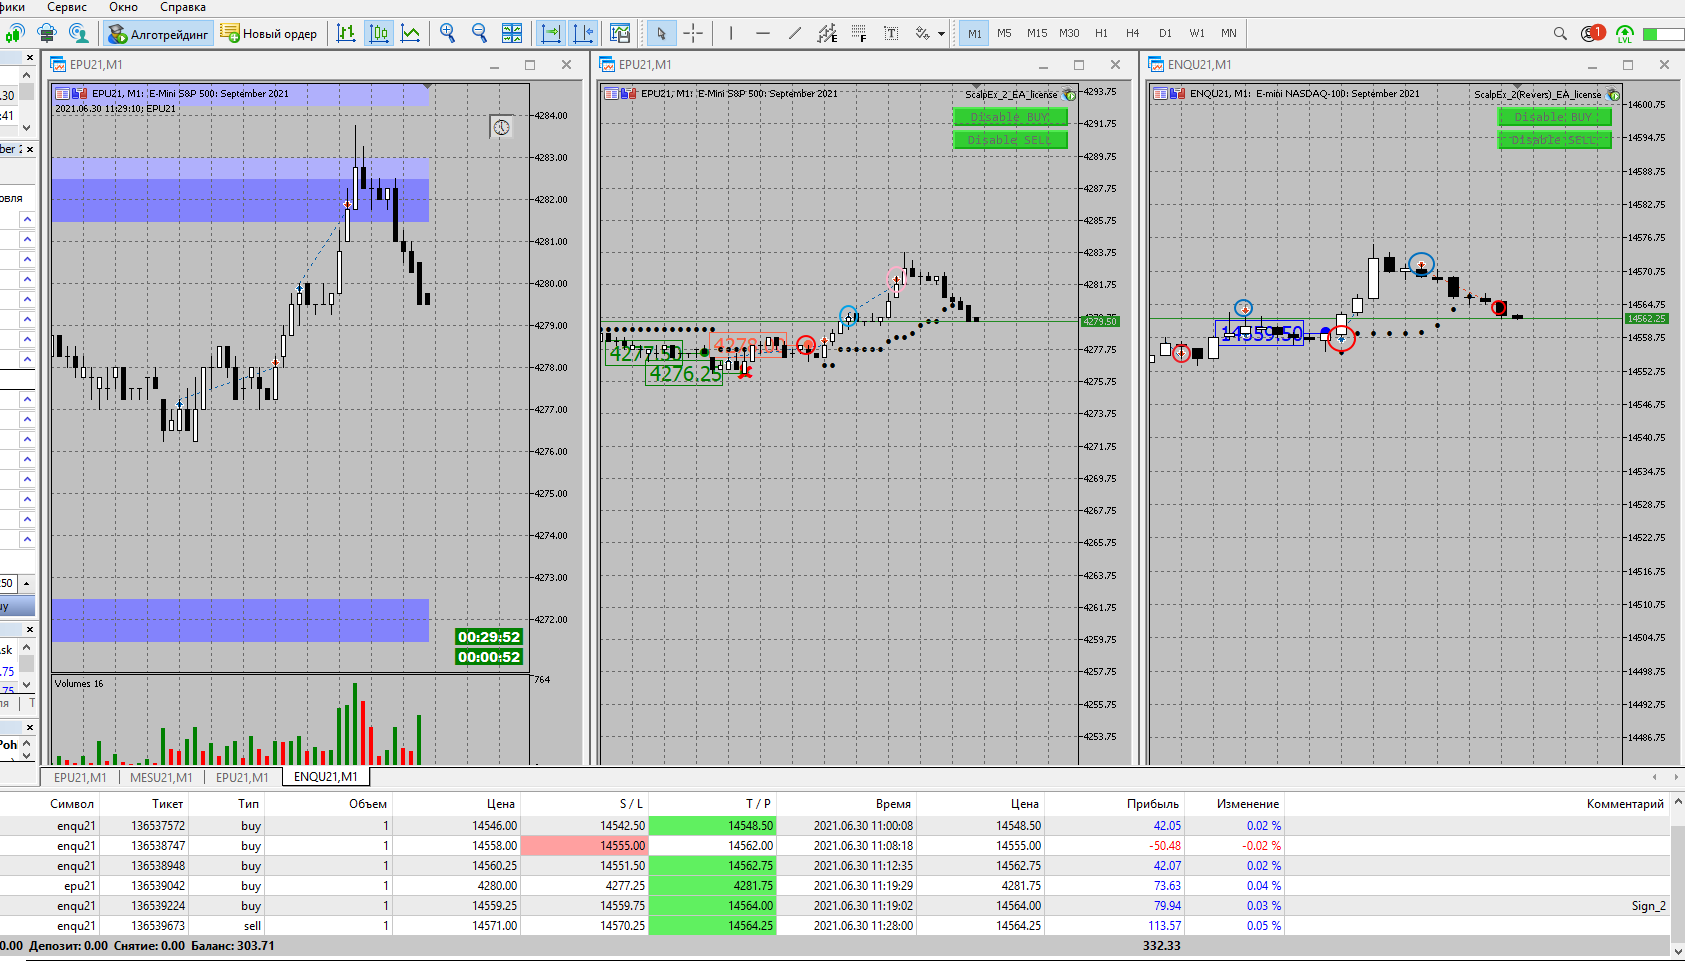Open account notifications with red badge
1685x961 pixels.
click(x=1592, y=33)
